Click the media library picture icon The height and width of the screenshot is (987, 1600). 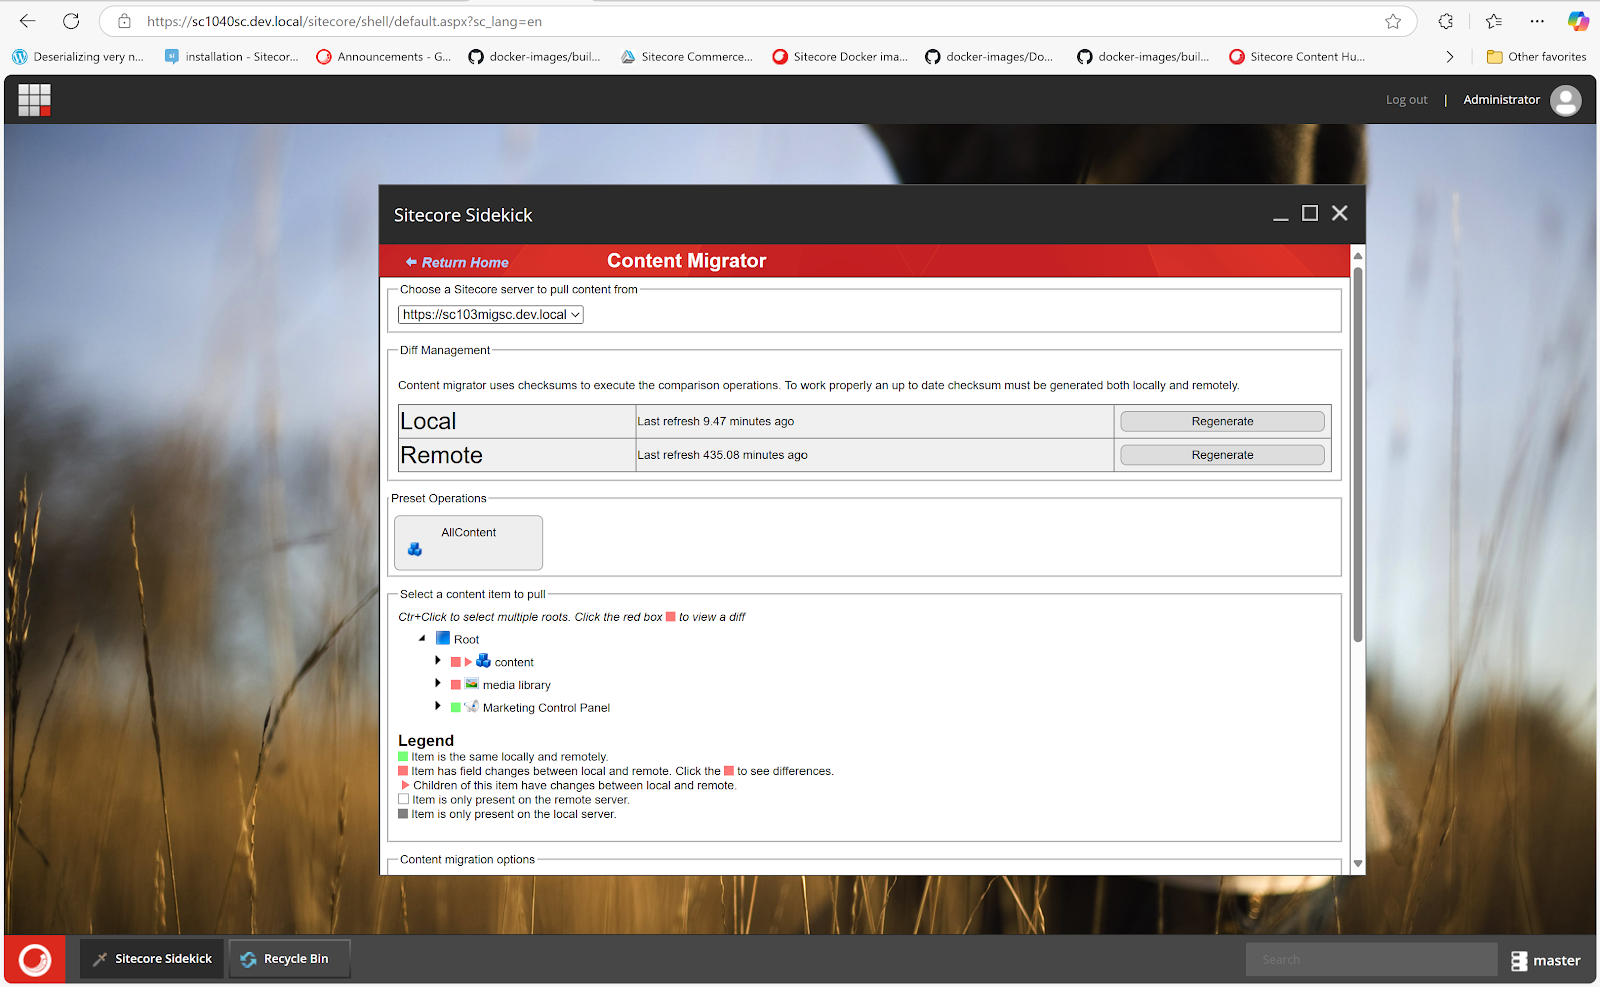pos(471,684)
